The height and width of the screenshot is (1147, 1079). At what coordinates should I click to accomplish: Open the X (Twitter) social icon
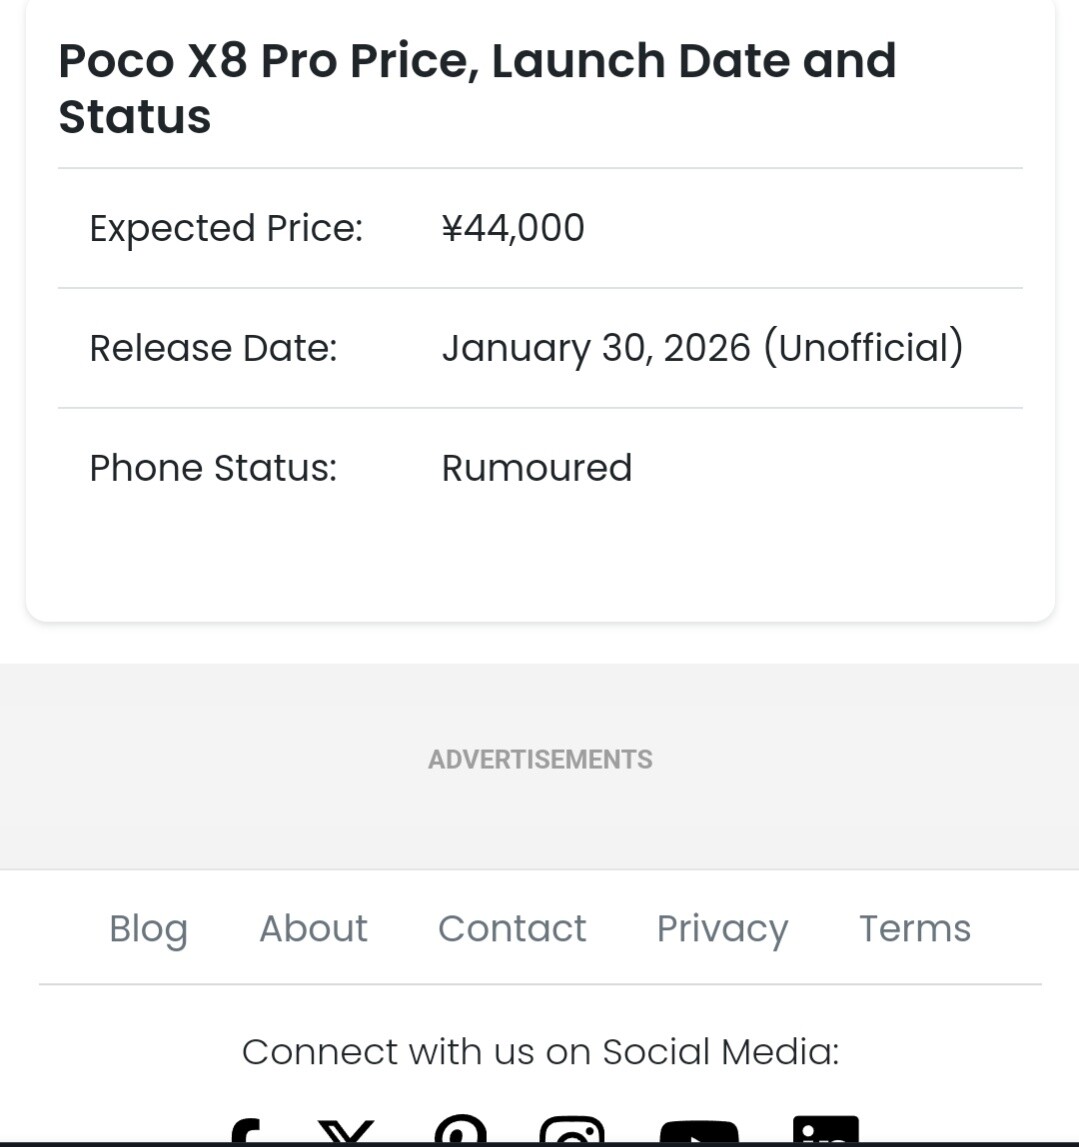(346, 1132)
